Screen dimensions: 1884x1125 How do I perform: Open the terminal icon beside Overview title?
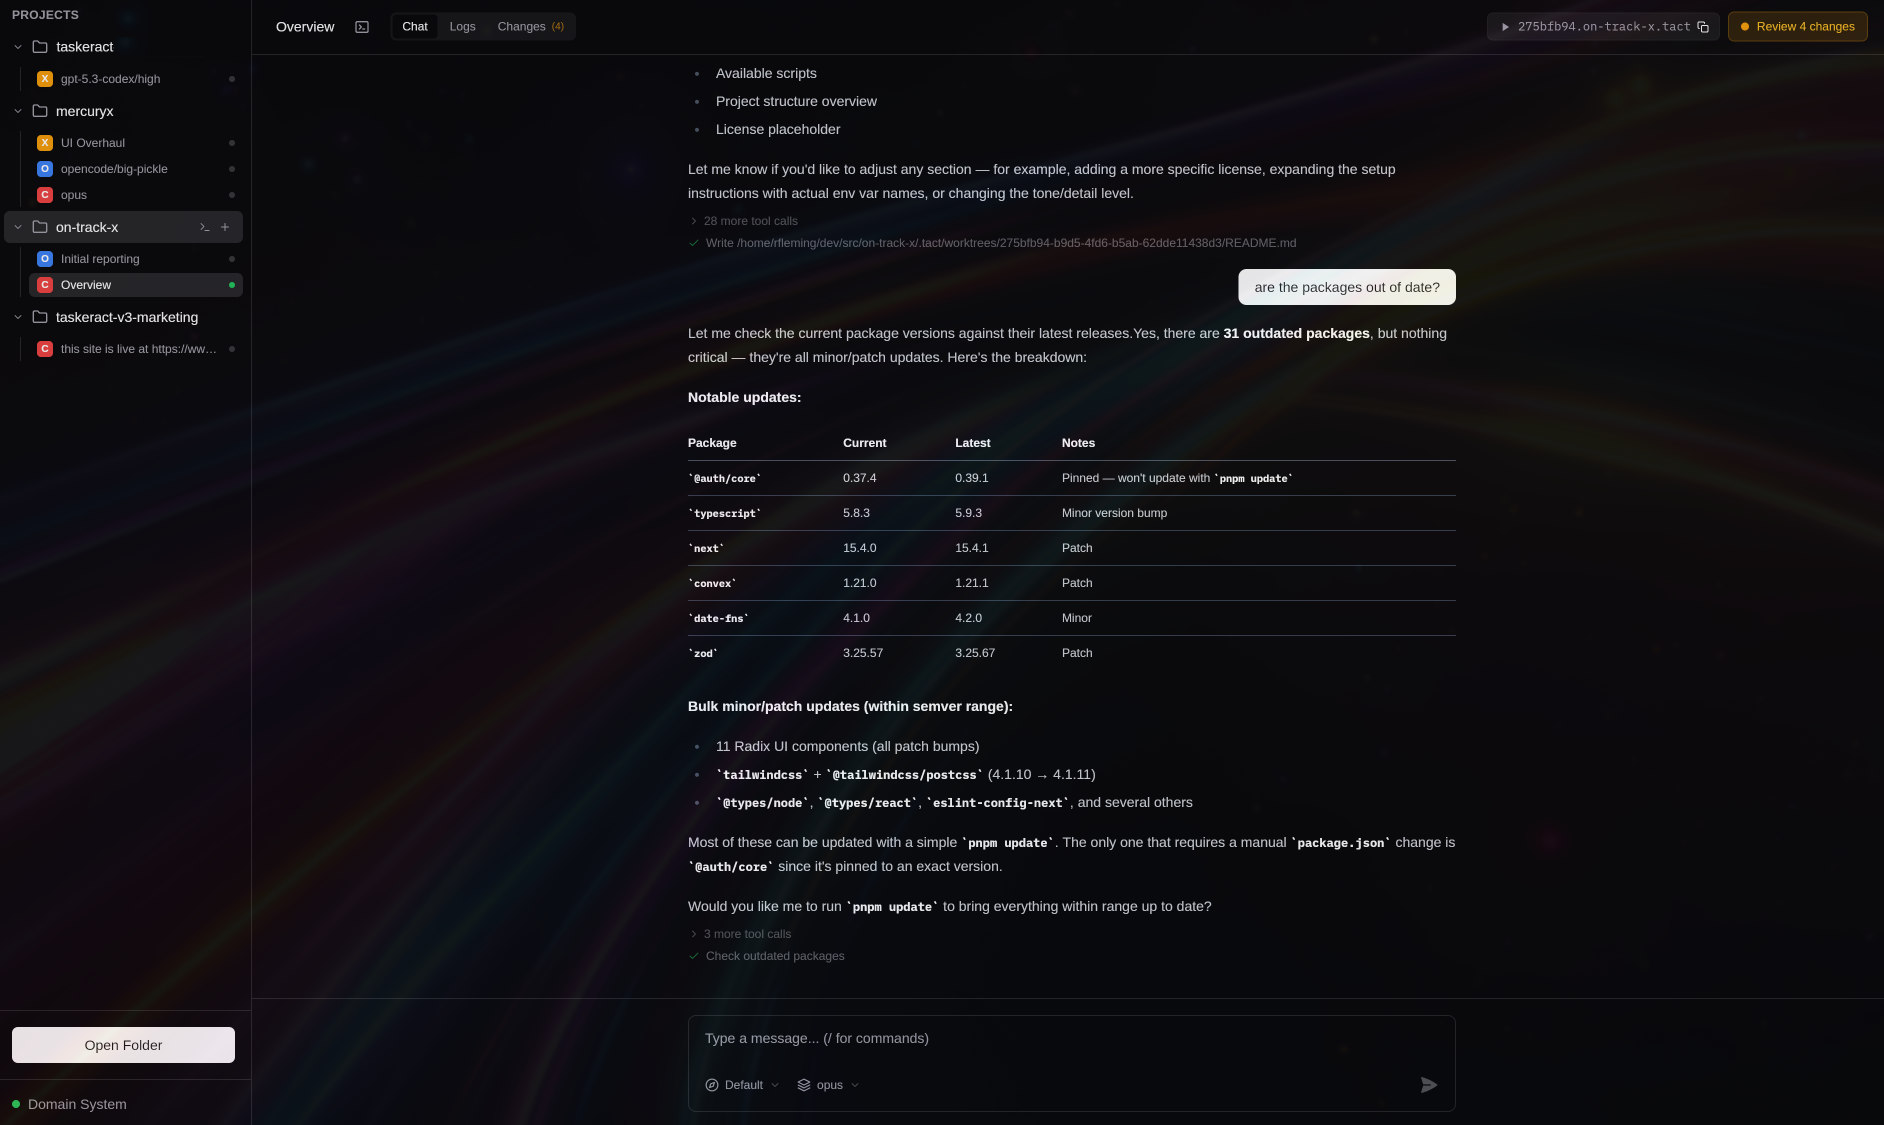coord(361,27)
